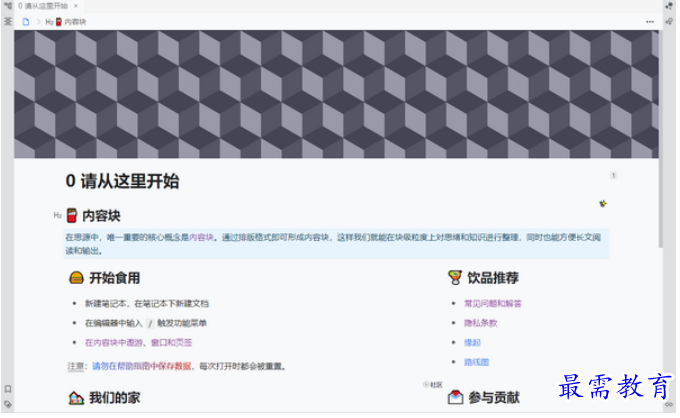Open the file tree panel icon
Image resolution: width=680 pixels, height=418 pixels.
pyautogui.click(x=7, y=6)
